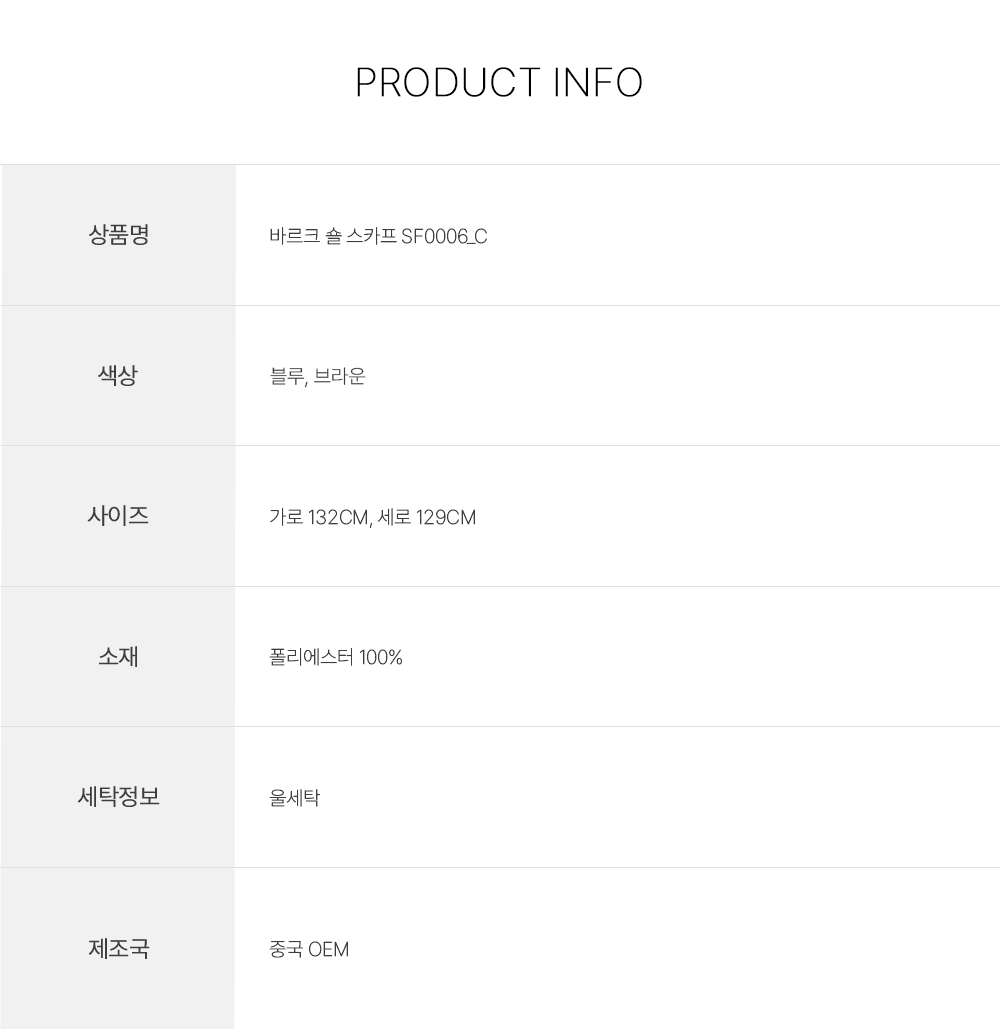Click the PRODUCT INFO heading

click(x=499, y=83)
